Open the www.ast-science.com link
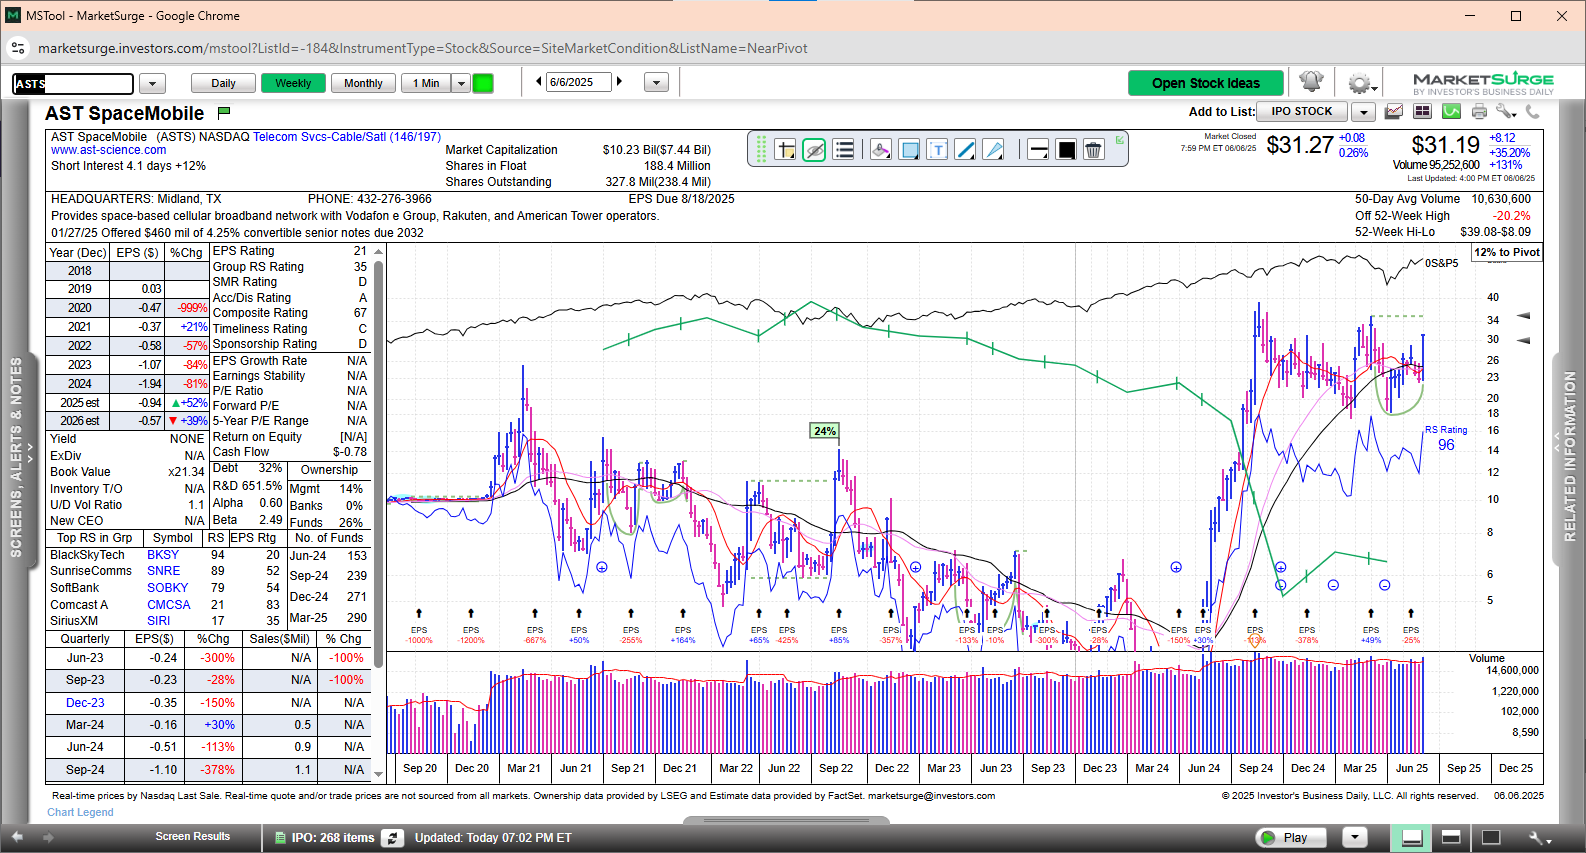 [x=109, y=151]
